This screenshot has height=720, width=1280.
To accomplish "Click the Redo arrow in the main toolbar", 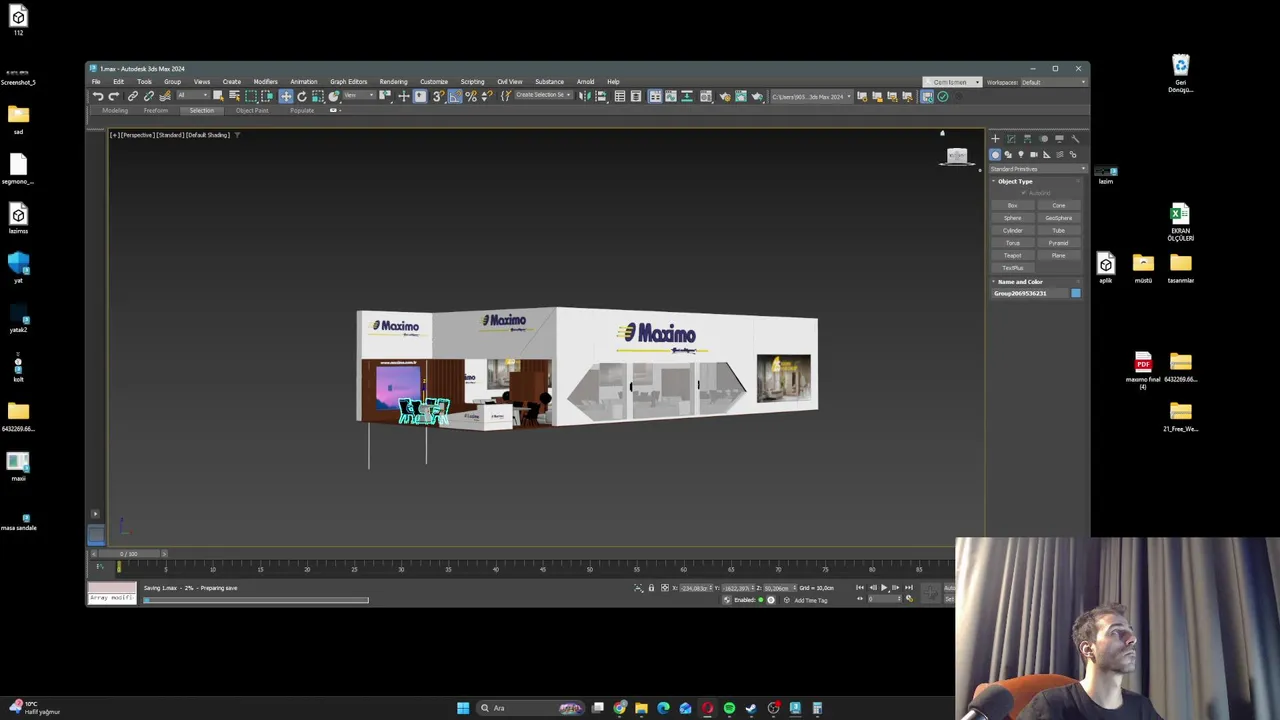I will 113,96.
